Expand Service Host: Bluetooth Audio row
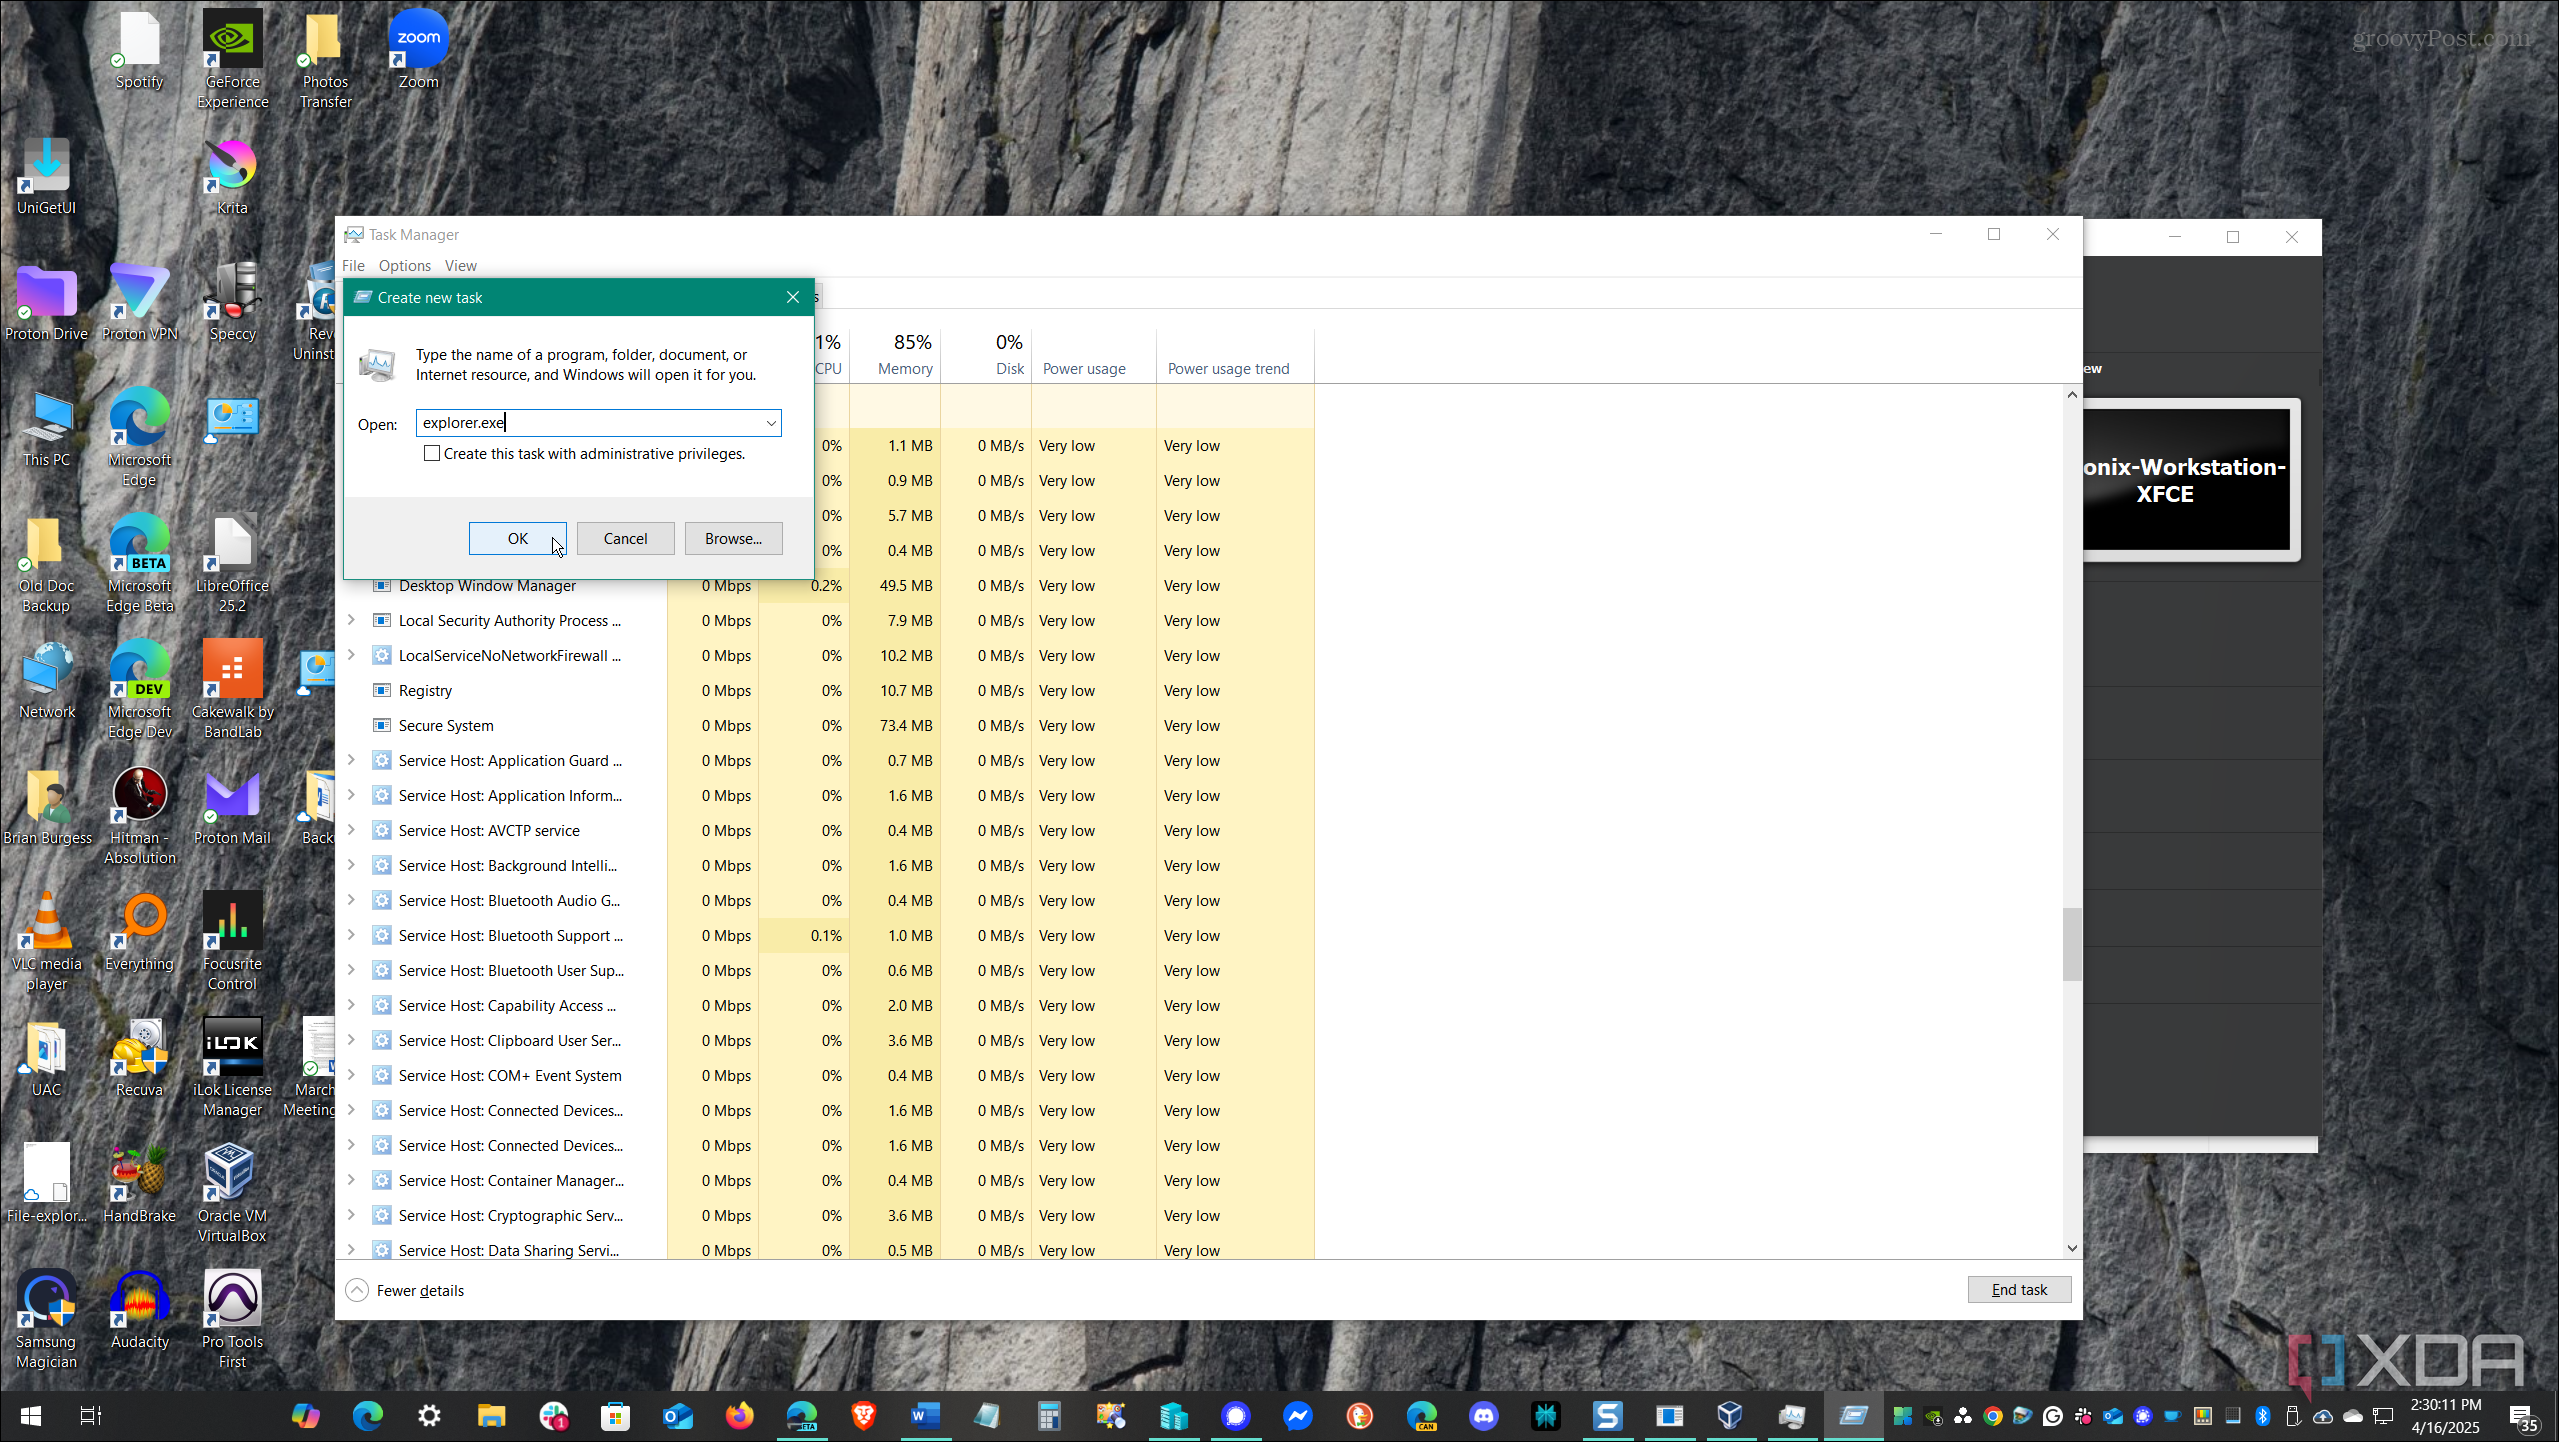2559x1442 pixels. (351, 900)
